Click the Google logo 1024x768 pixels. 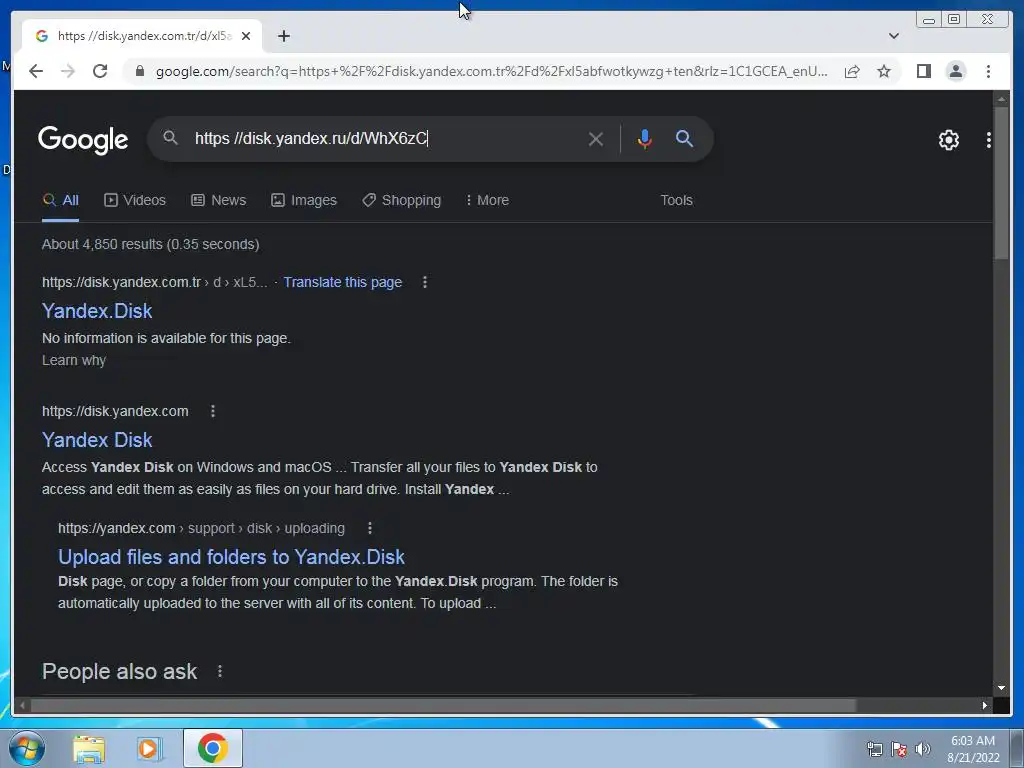83,140
